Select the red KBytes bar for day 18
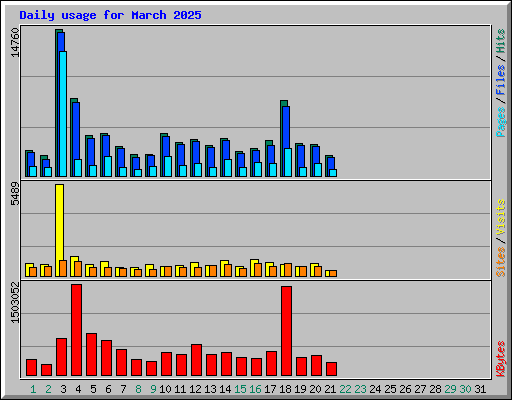 286,331
